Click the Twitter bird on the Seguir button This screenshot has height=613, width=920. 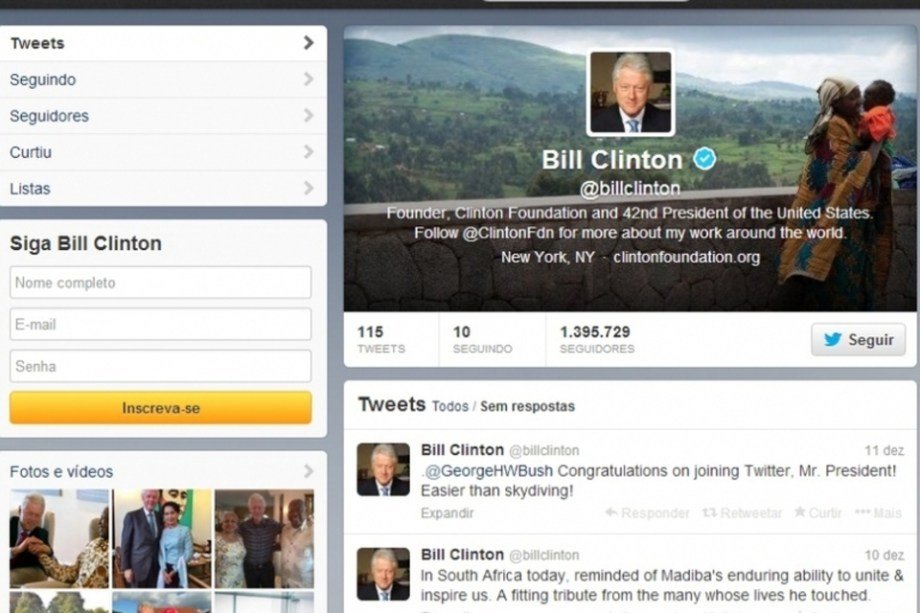[x=832, y=340]
